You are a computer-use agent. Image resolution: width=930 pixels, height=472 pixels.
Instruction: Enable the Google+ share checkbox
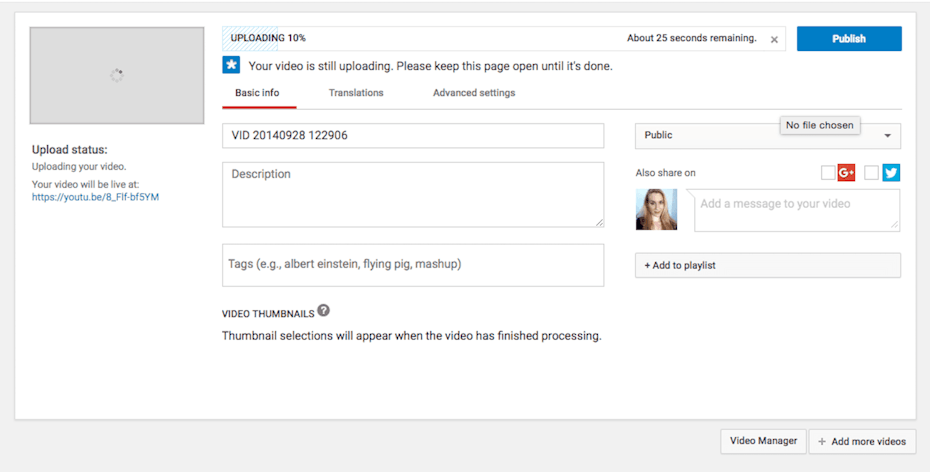click(828, 173)
